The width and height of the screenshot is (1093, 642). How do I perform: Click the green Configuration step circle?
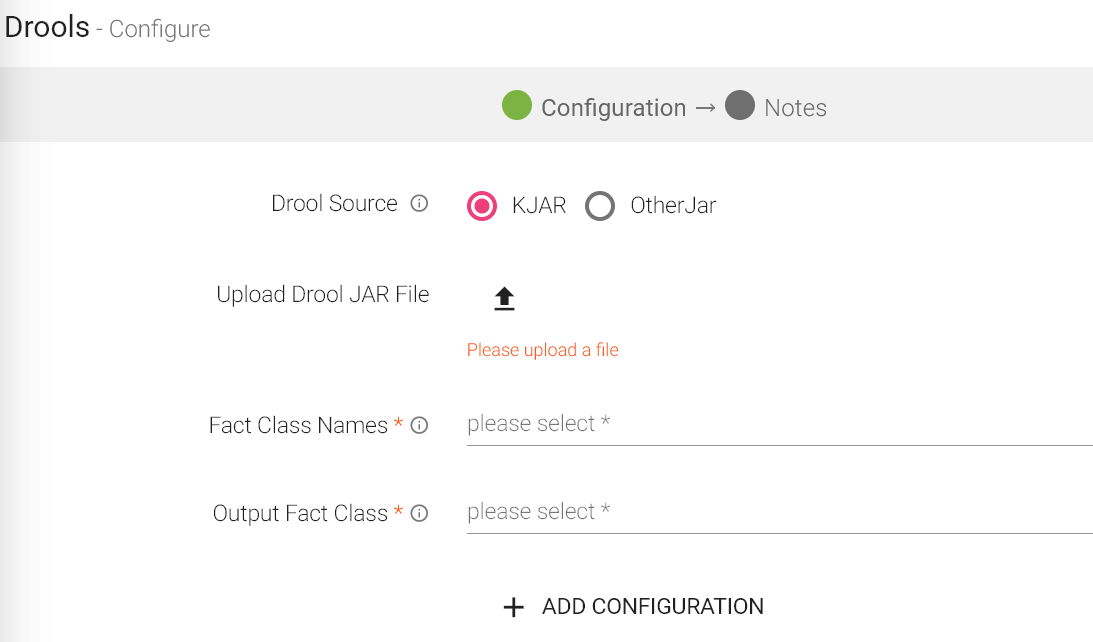(x=517, y=105)
